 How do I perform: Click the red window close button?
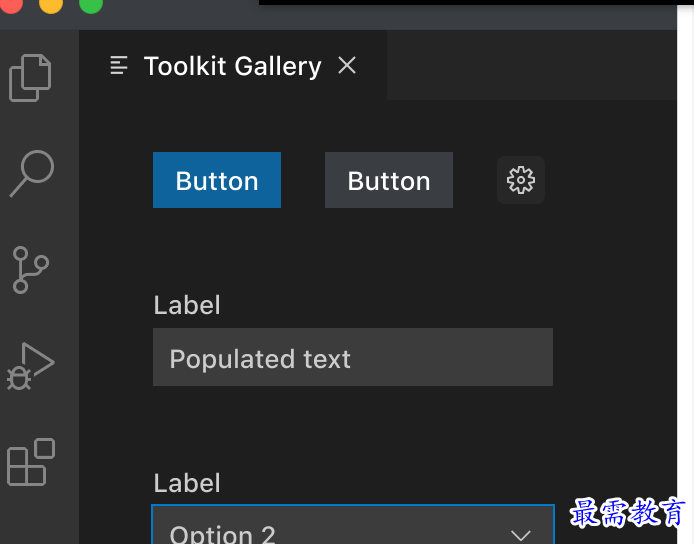(12, 4)
